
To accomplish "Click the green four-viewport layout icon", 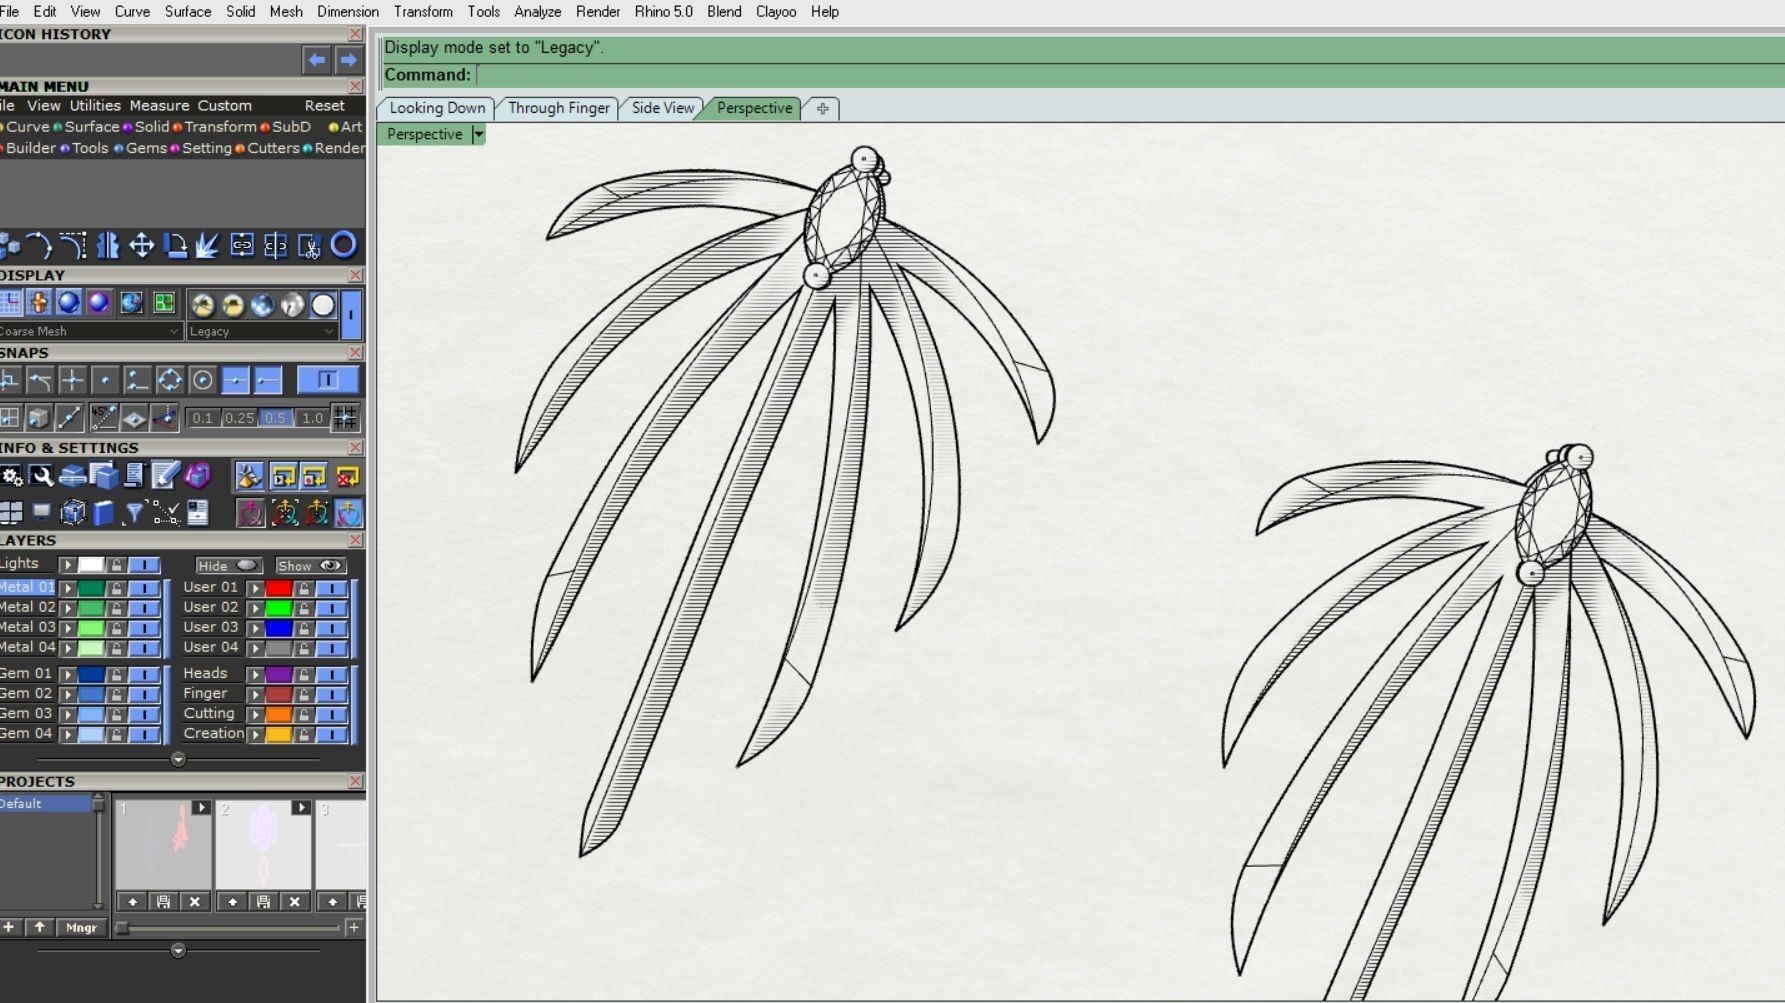I will click(x=163, y=303).
